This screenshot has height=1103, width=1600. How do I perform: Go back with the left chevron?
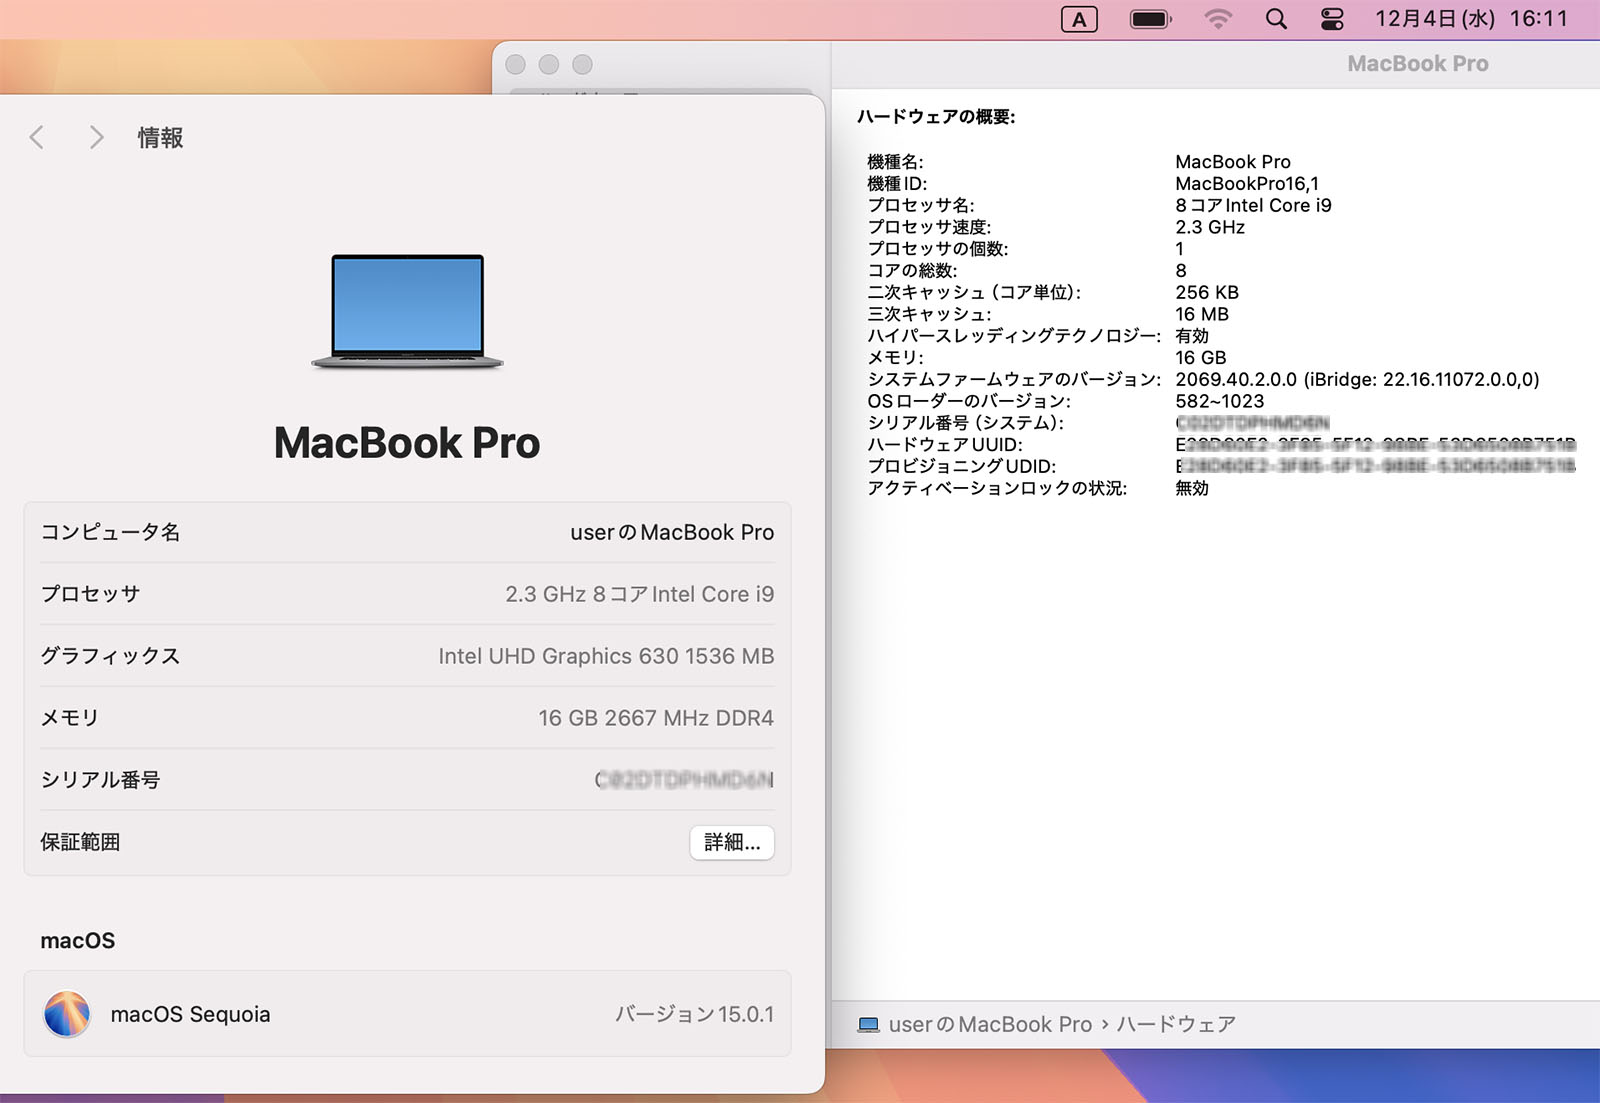(x=37, y=137)
